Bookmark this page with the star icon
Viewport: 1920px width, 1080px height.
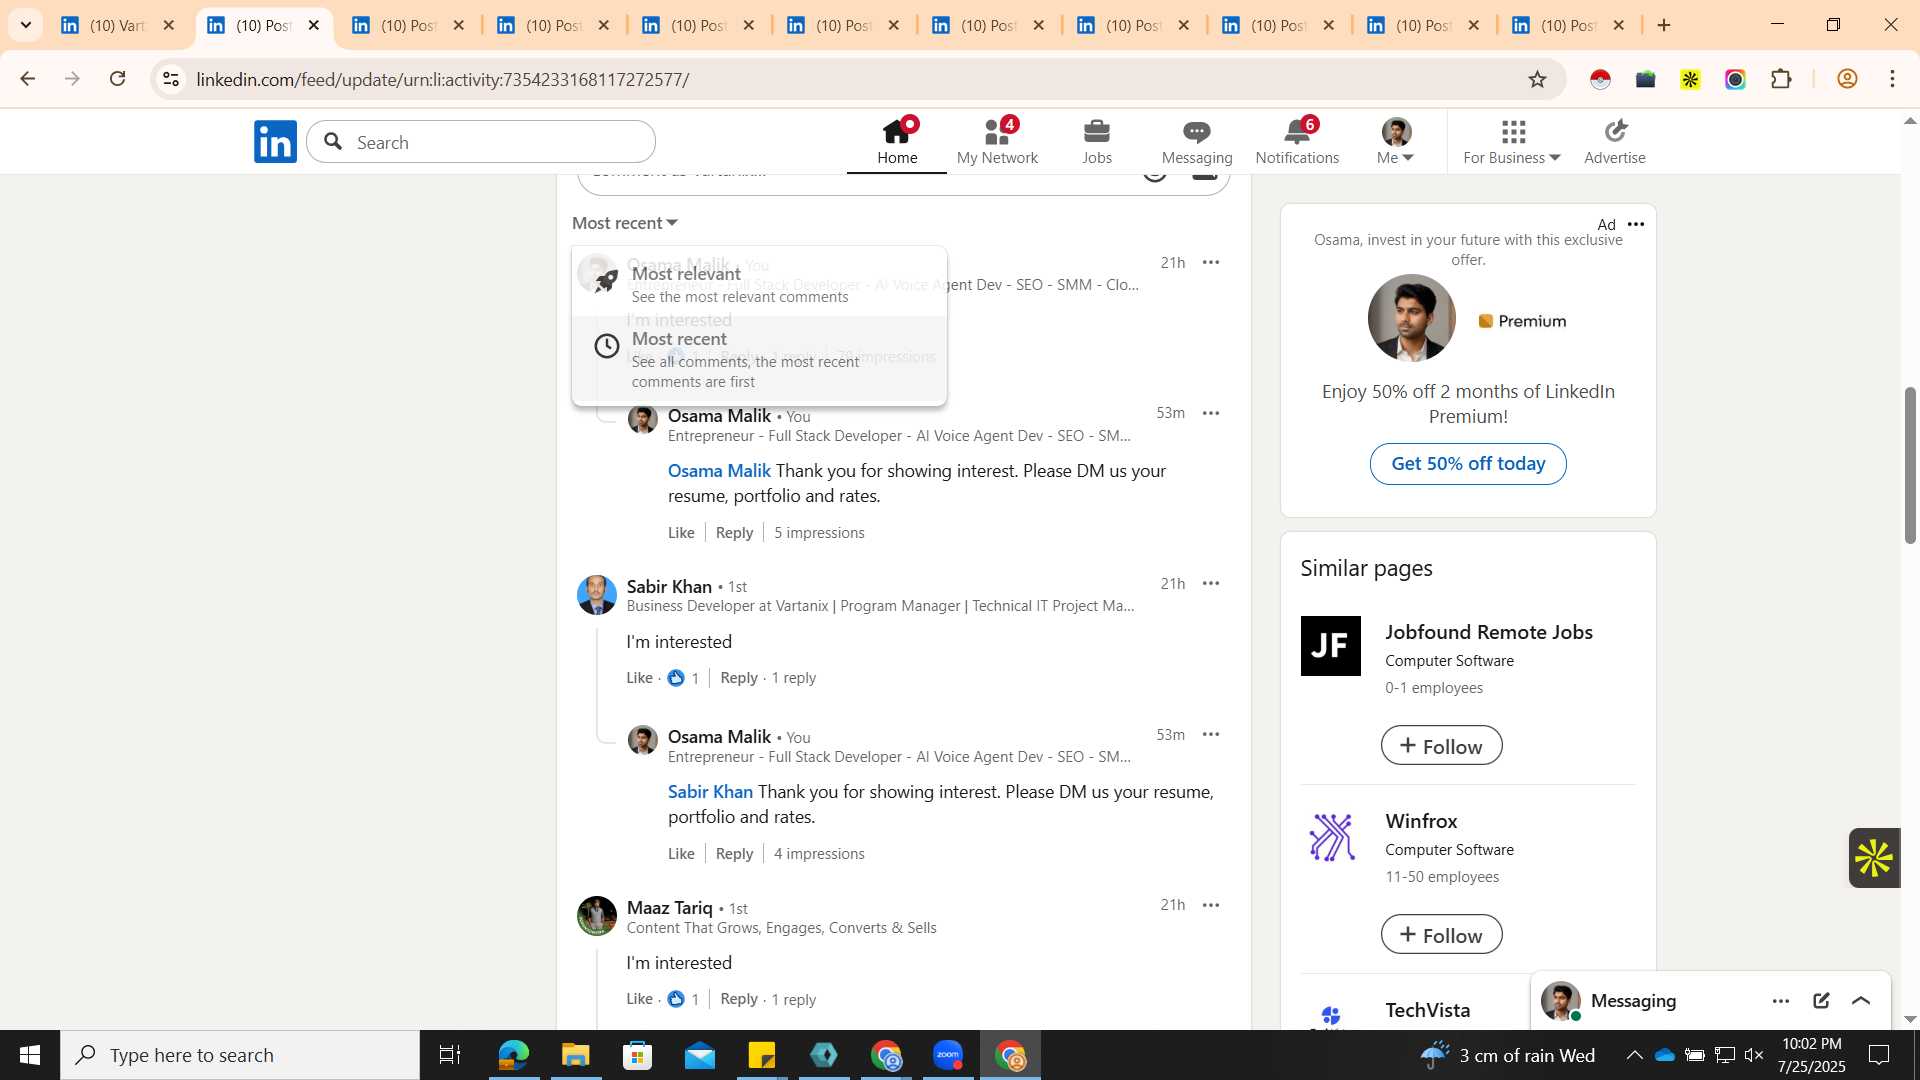tap(1537, 79)
